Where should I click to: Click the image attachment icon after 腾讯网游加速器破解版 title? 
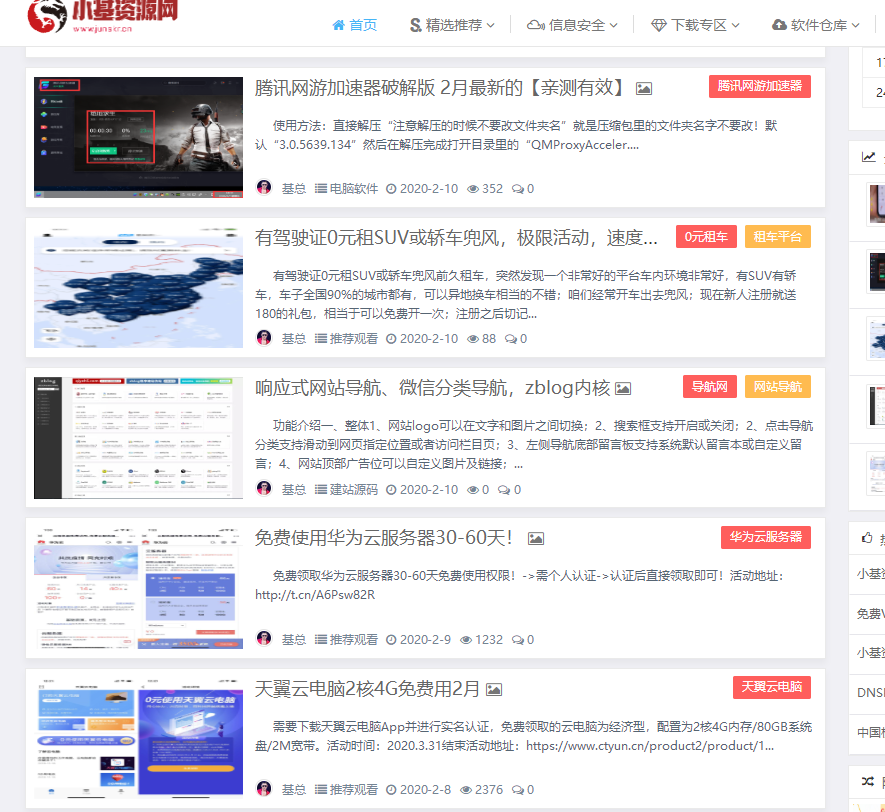[x=644, y=87]
